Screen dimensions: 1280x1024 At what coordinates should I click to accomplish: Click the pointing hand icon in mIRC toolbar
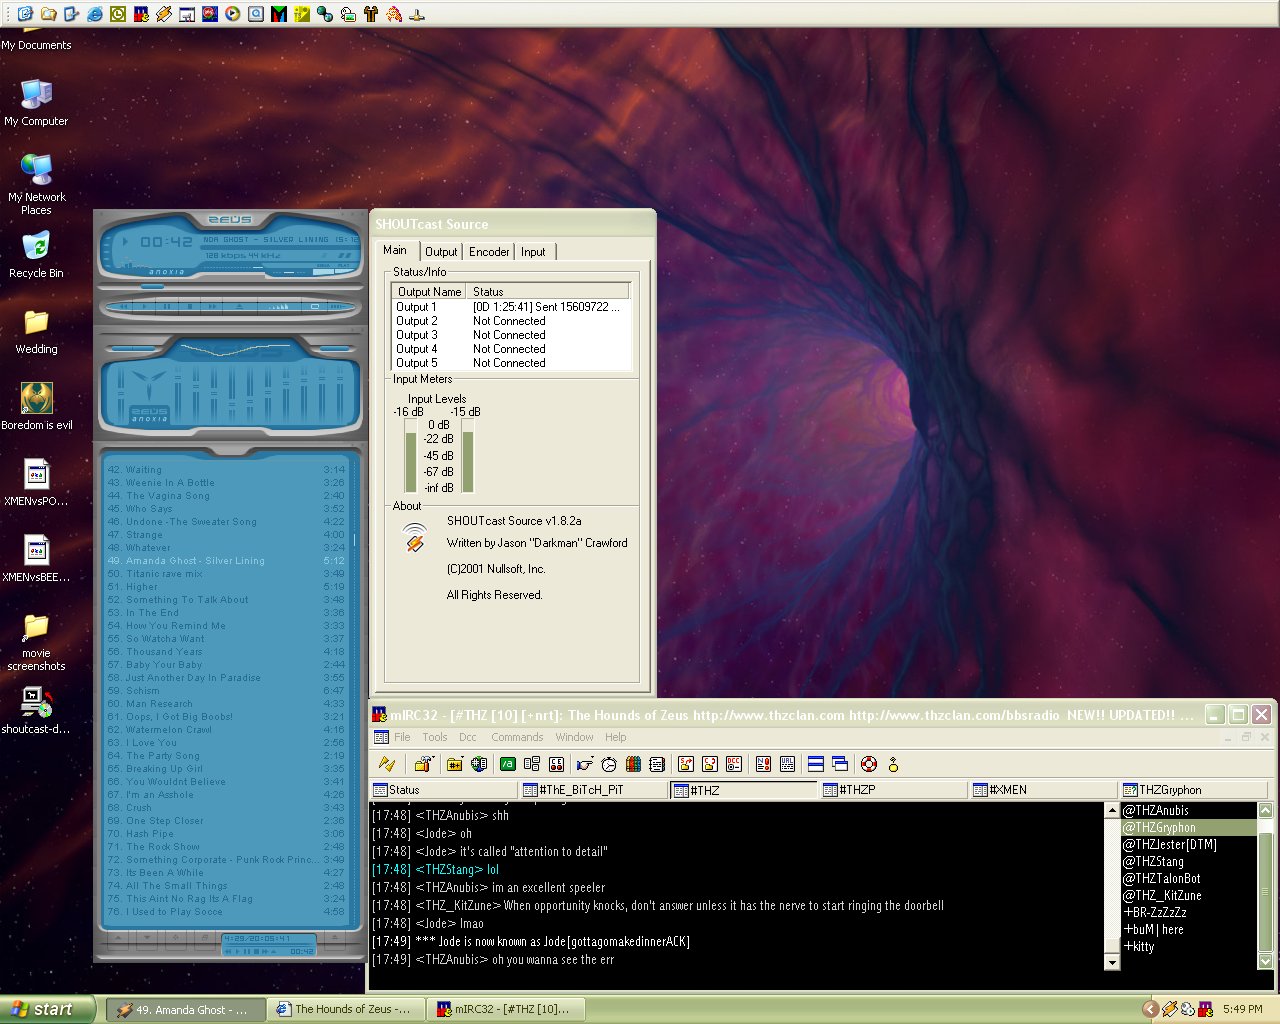584,764
